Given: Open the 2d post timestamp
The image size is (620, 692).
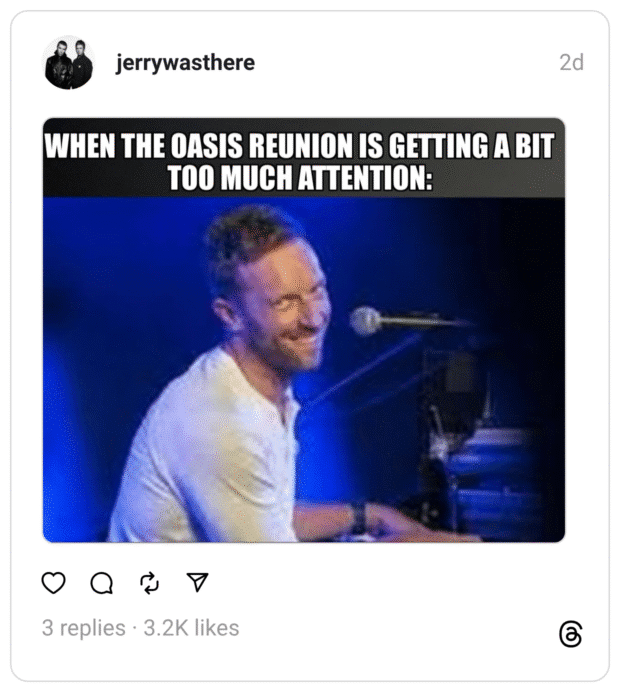Looking at the screenshot, I should (571, 63).
